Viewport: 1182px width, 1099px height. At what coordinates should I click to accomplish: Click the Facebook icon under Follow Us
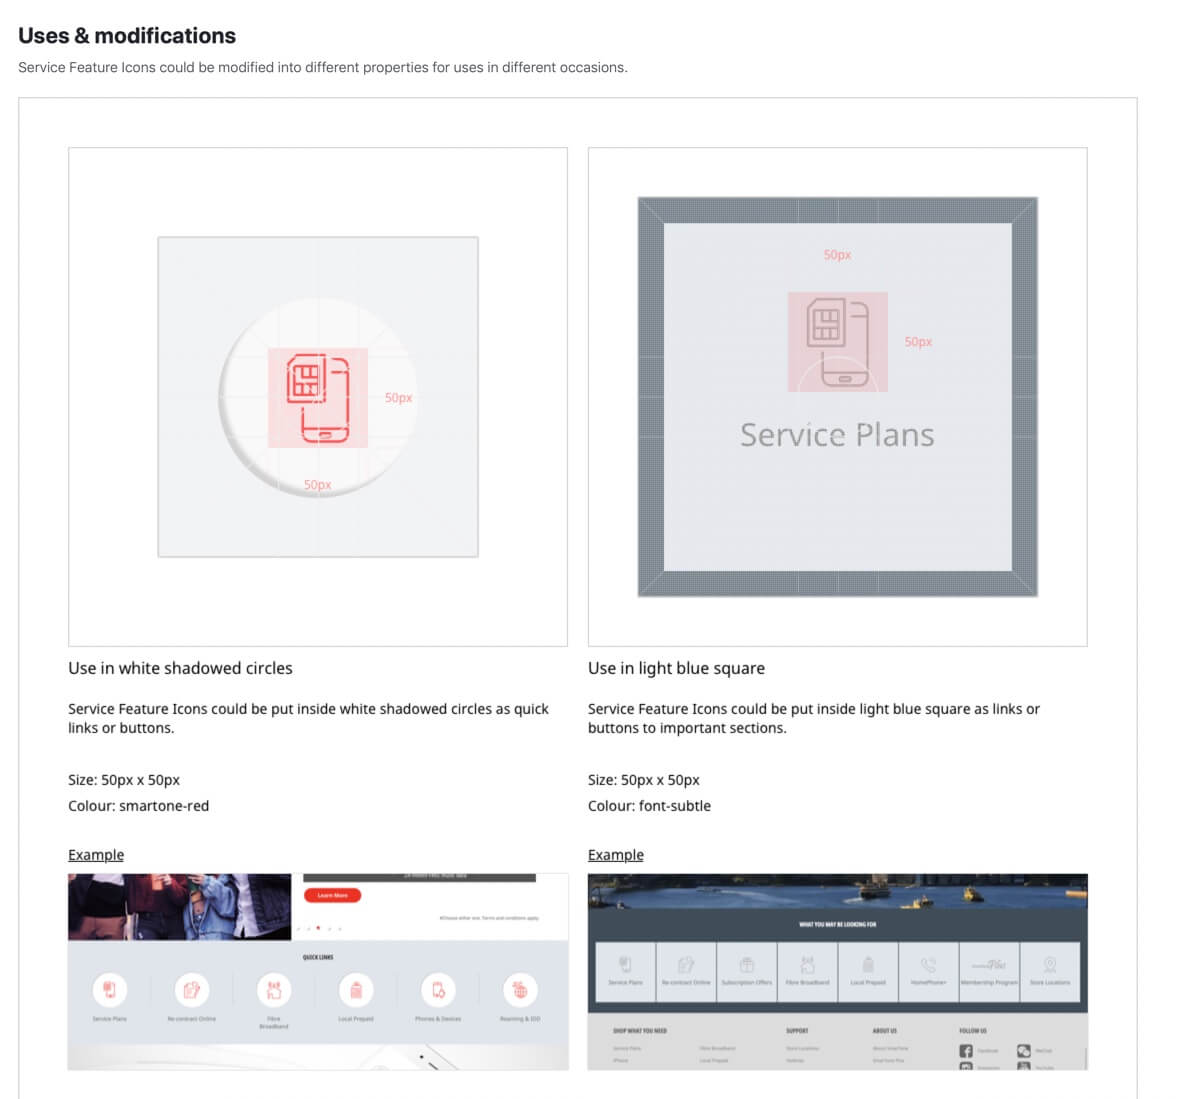point(966,1051)
